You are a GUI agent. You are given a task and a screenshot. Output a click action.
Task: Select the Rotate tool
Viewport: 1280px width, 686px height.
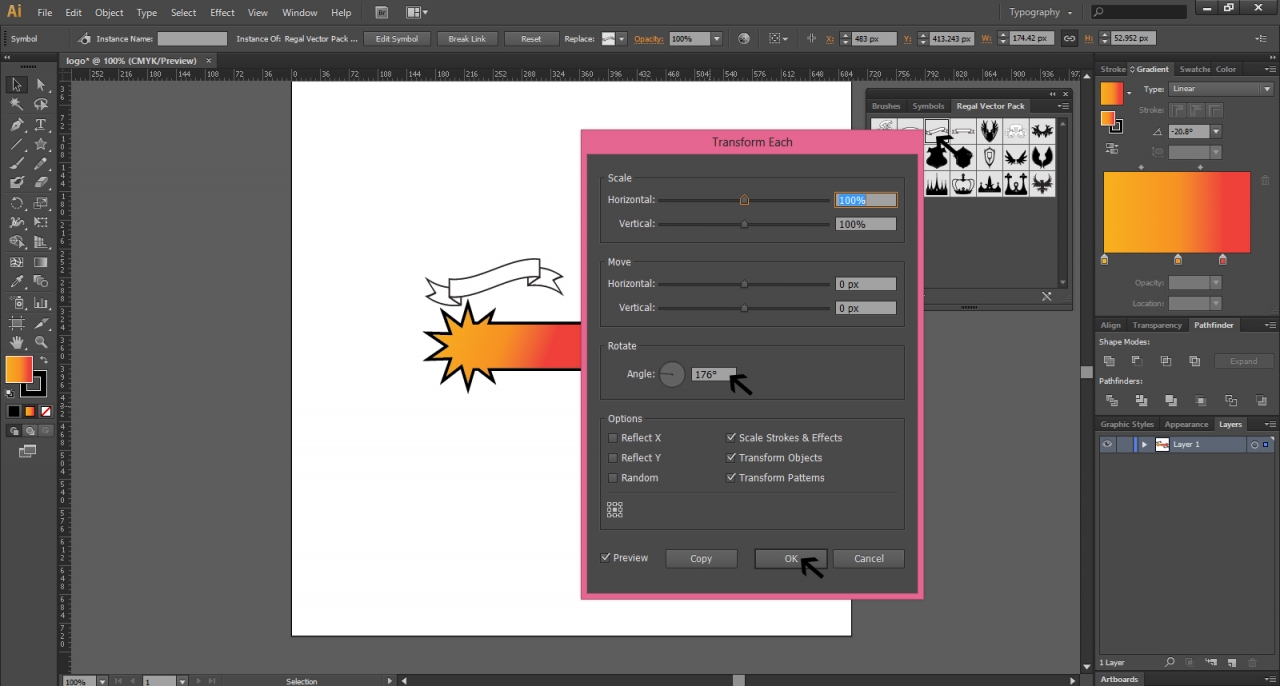(17, 203)
